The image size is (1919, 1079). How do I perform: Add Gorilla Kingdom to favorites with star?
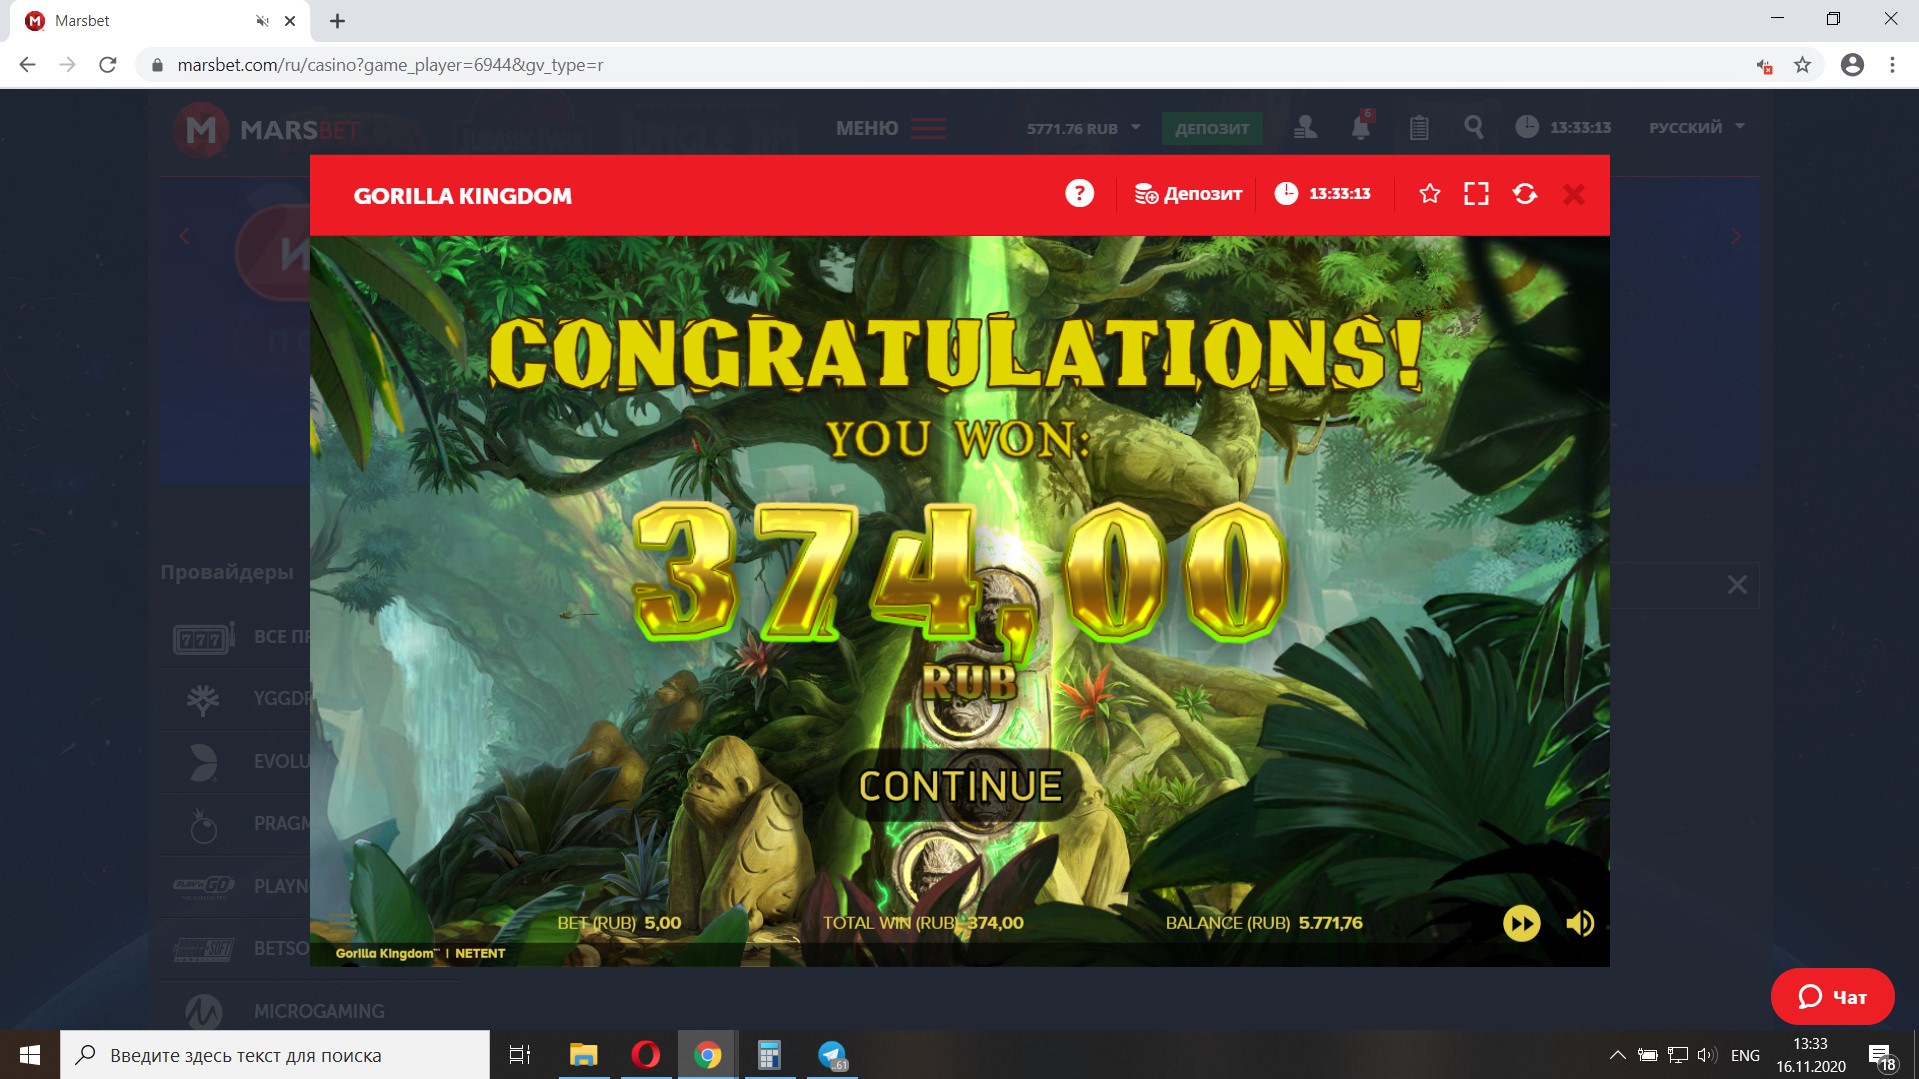(1430, 194)
